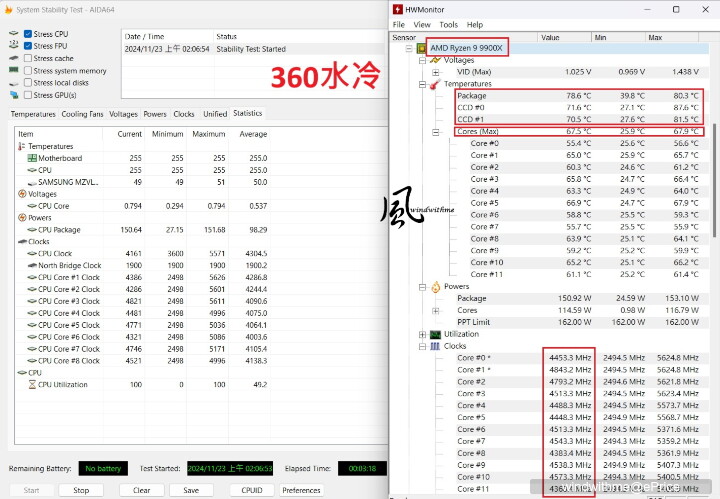This screenshot has height=499, width=720.
Task: Click the HWMonitor lightning app icon
Action: click(x=398, y=9)
